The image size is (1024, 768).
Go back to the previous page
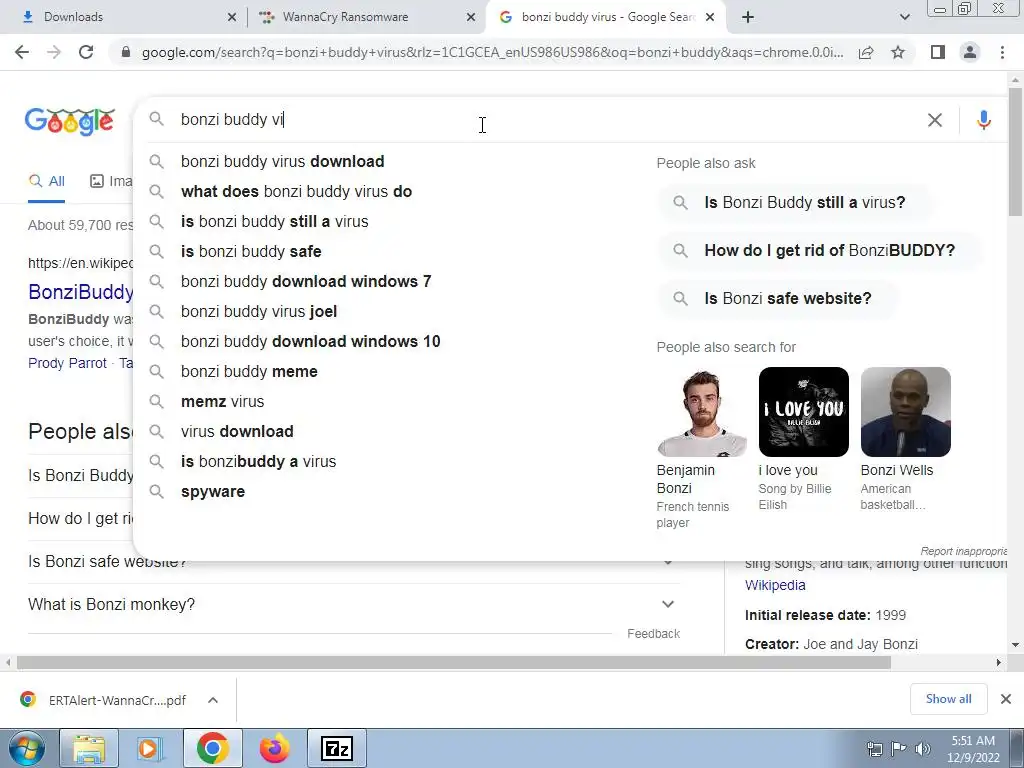(x=22, y=52)
